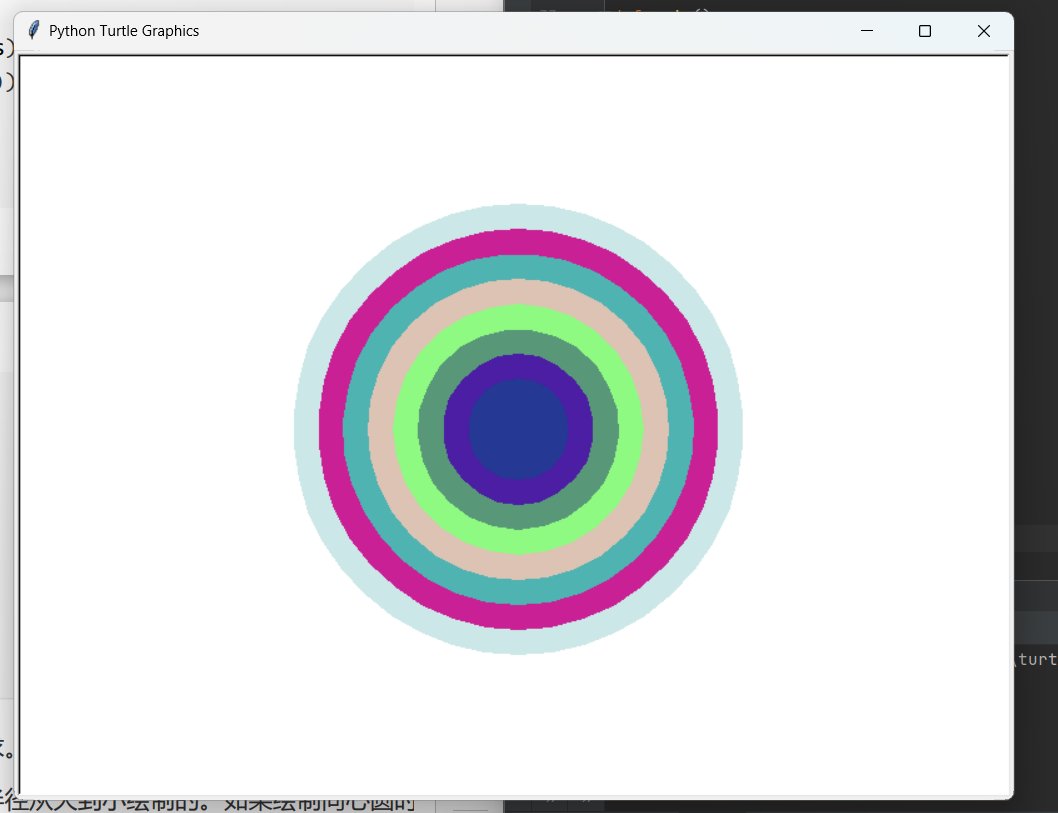The width and height of the screenshot is (1058, 813).
Task: Click the Python Turtle Graphics title text
Action: click(x=124, y=31)
